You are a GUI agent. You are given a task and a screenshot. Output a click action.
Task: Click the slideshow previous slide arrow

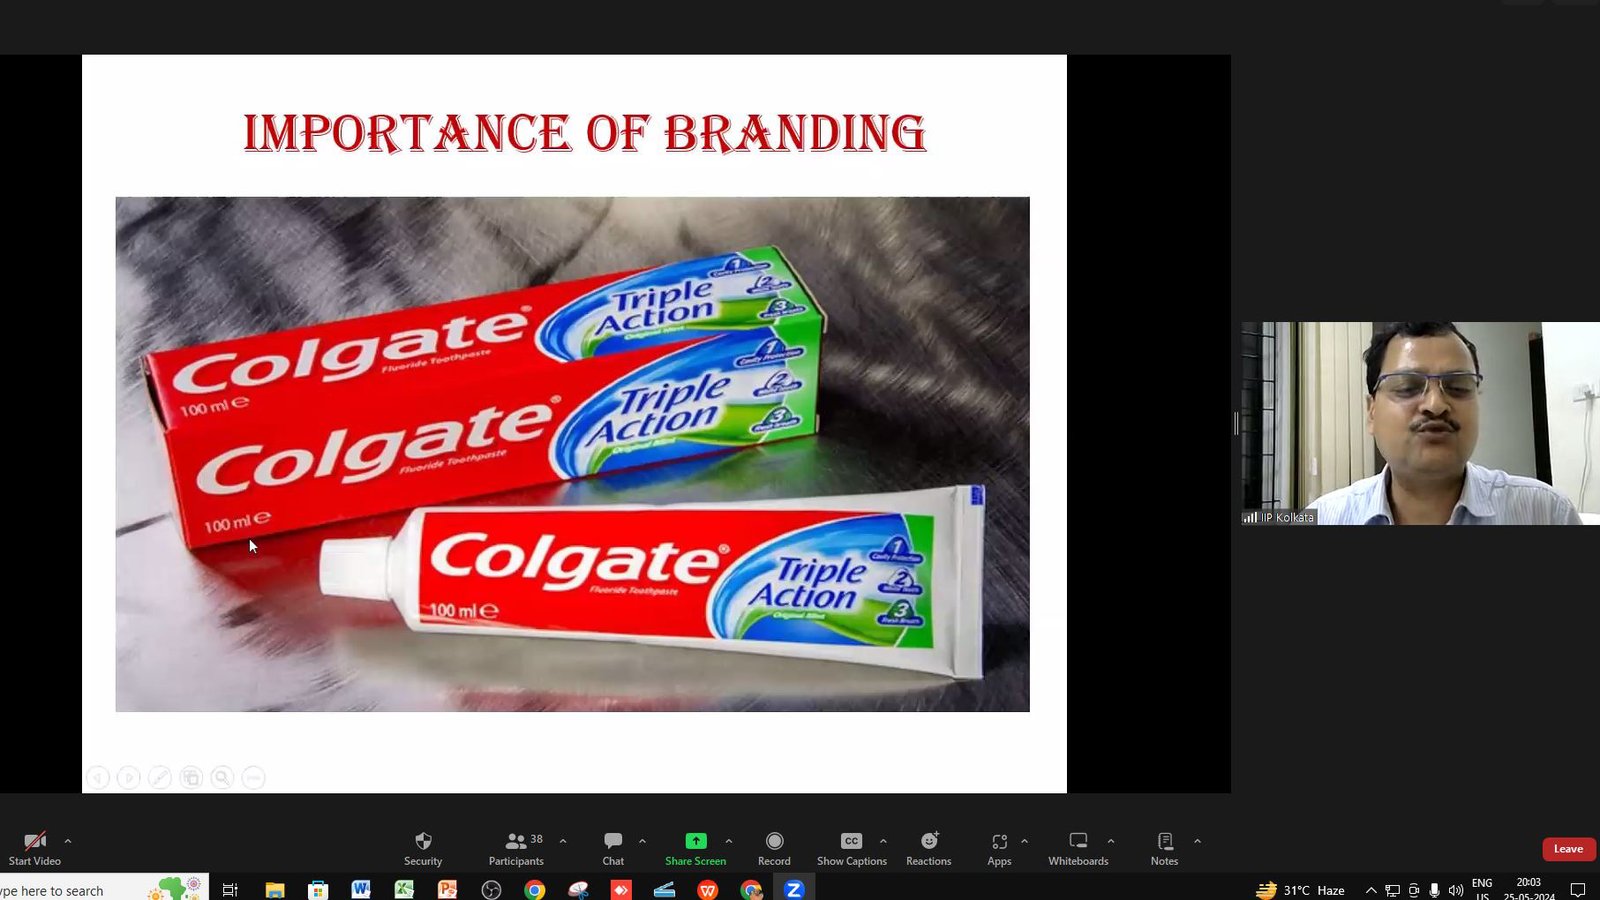tap(98, 777)
